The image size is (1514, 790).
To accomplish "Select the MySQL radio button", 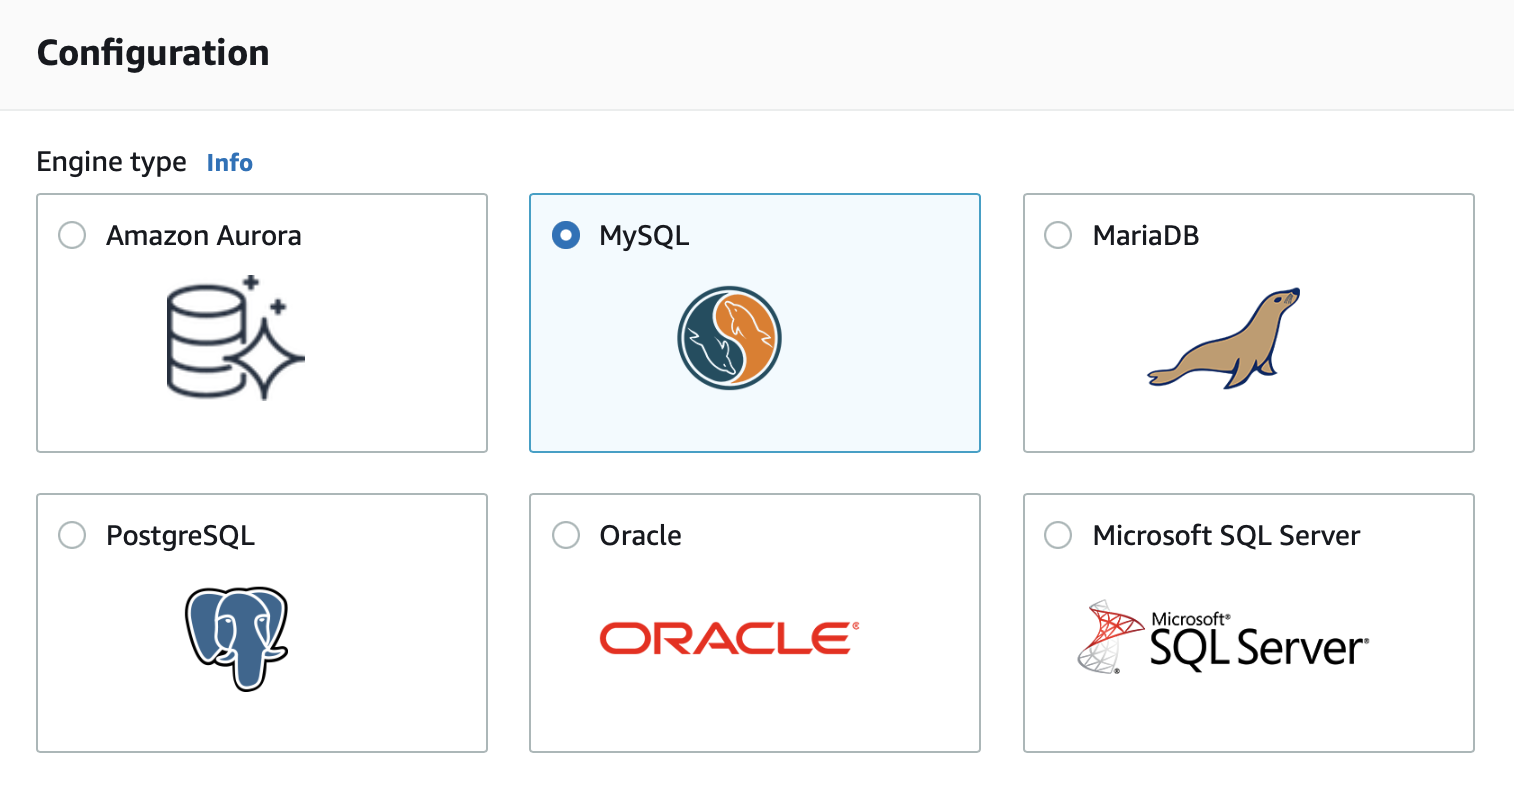I will (x=566, y=235).
